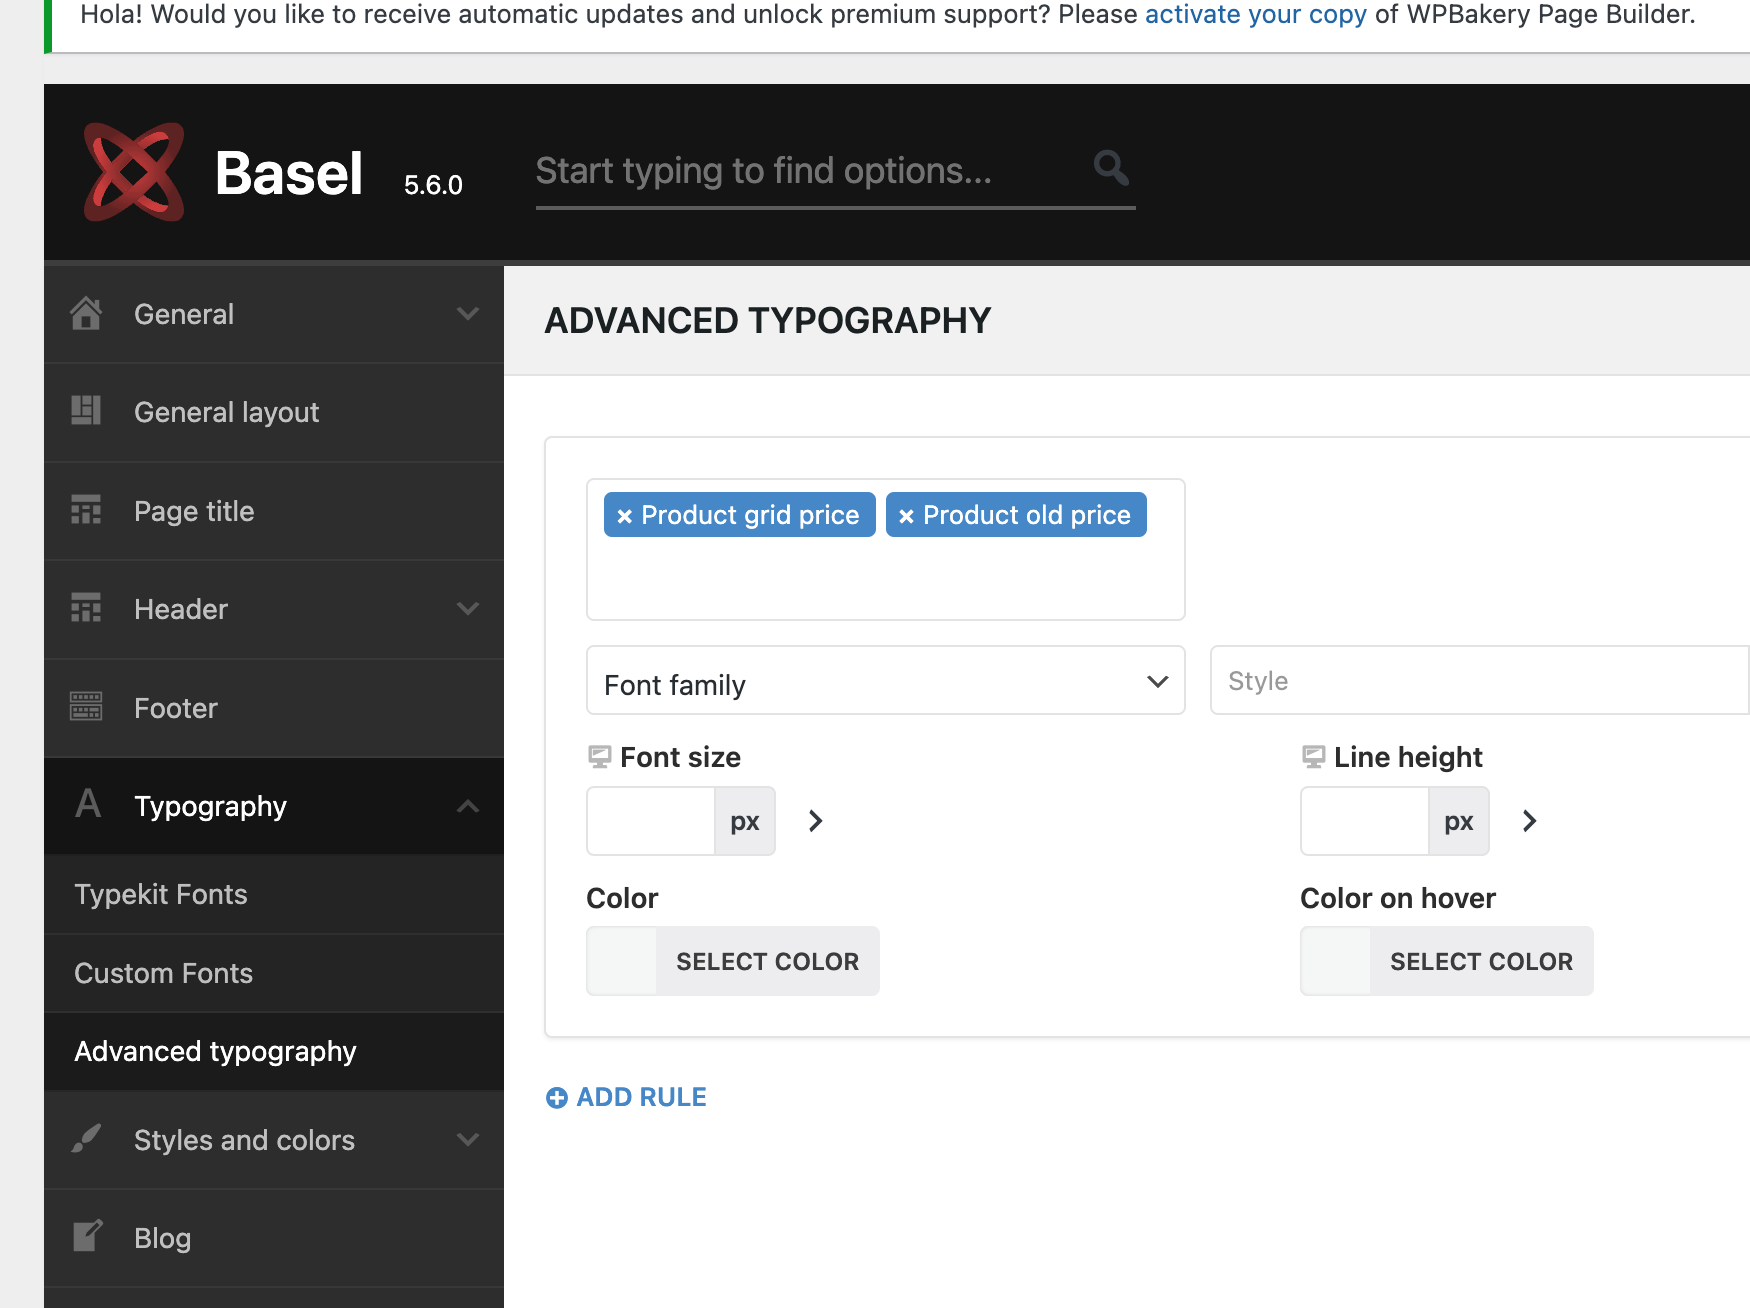The width and height of the screenshot is (1750, 1308).
Task: Click the Line height responsive device icon
Action: point(1313,757)
